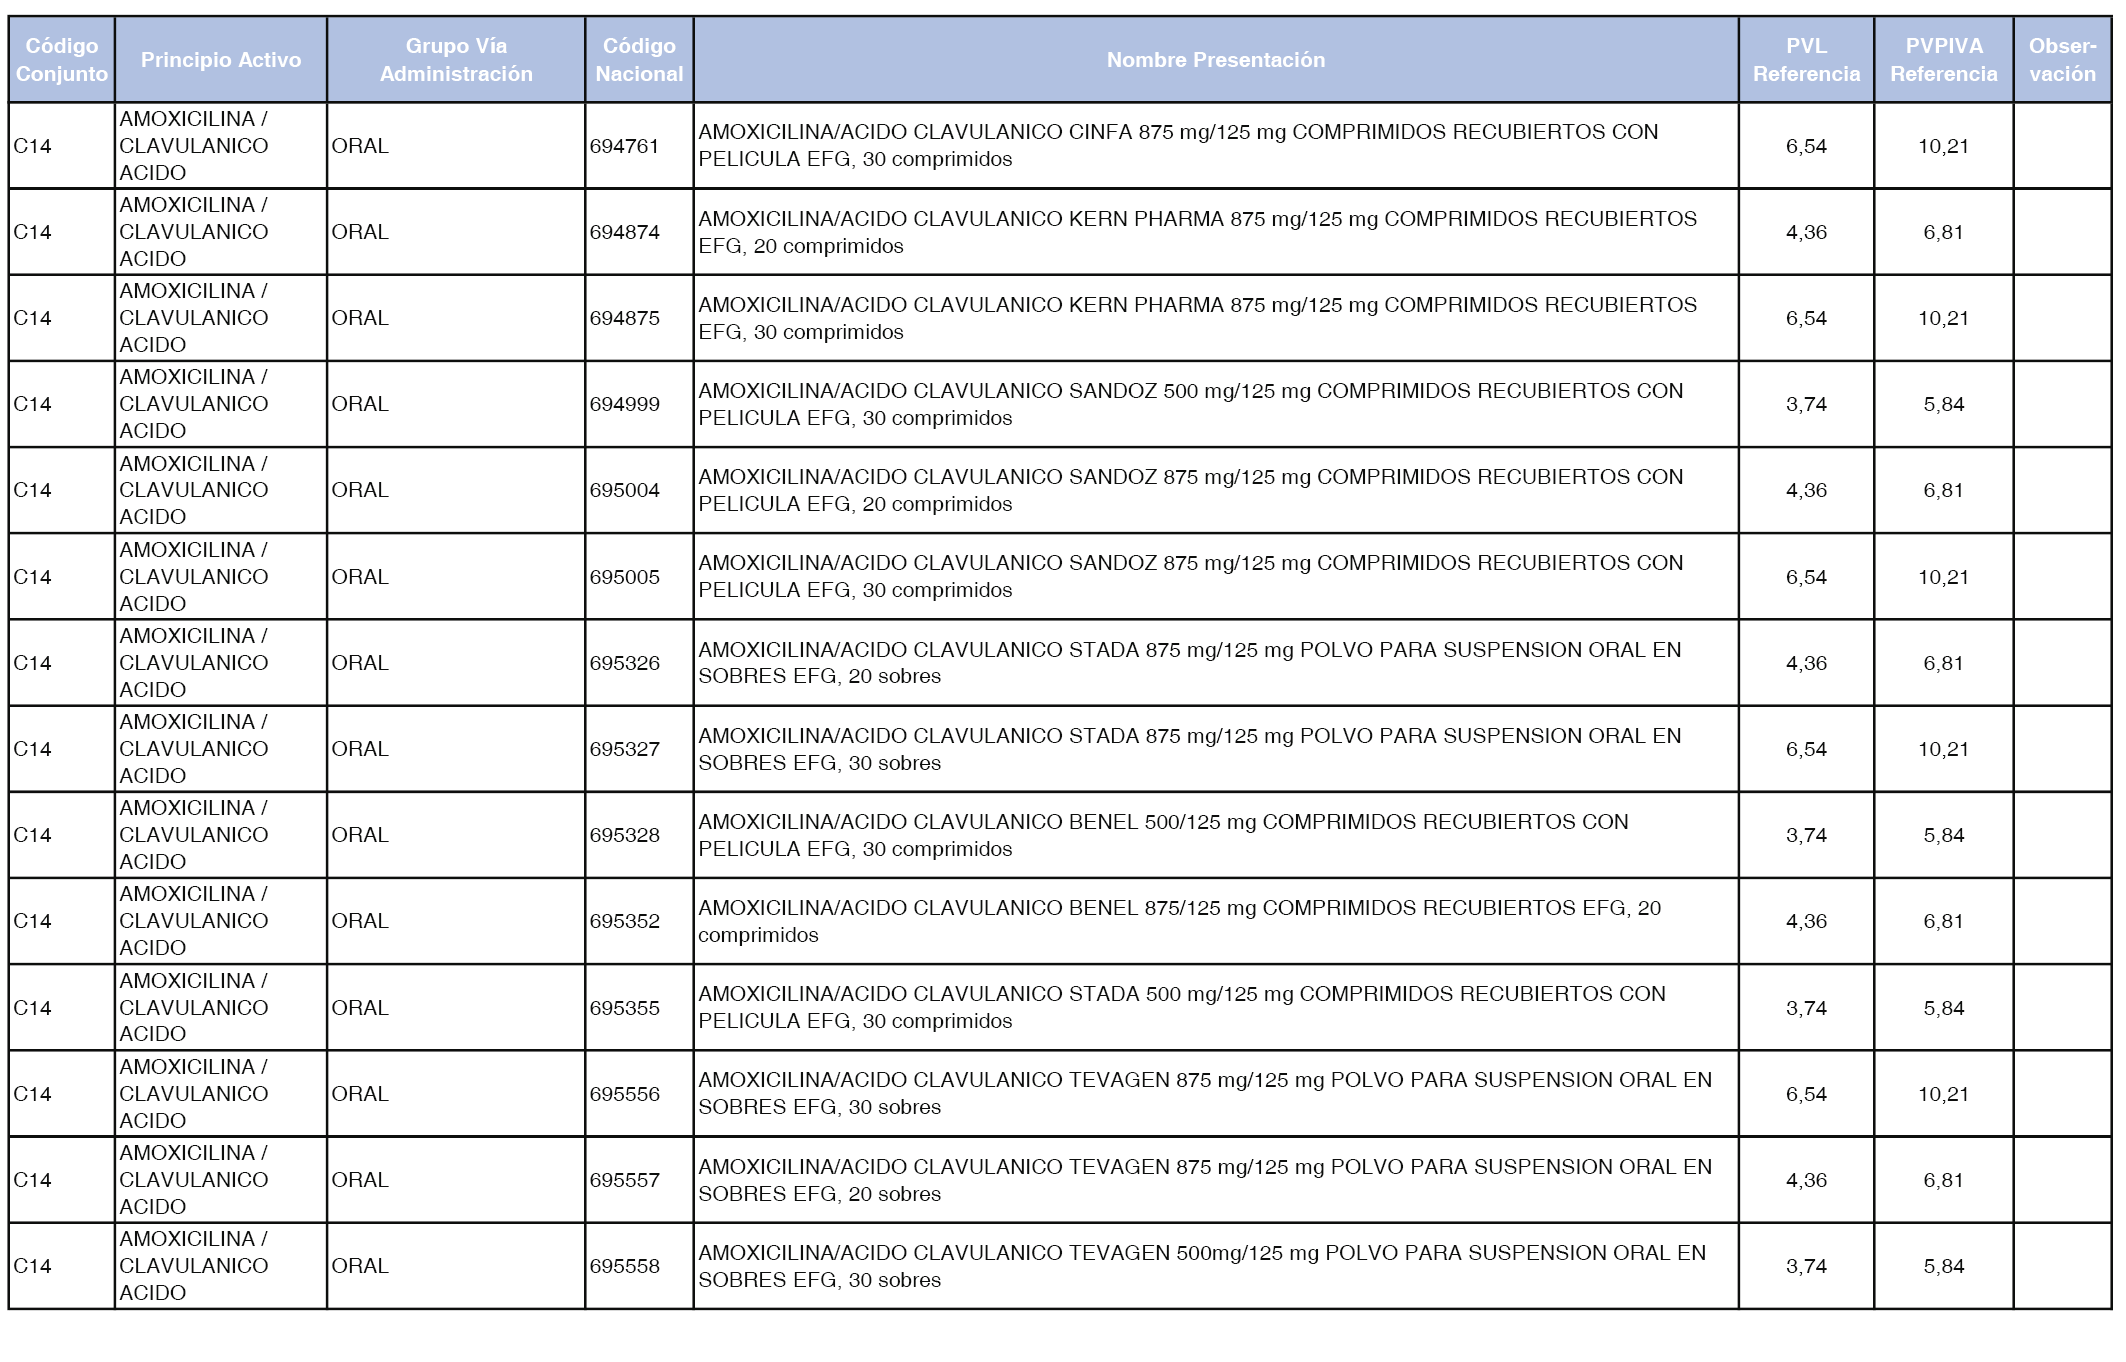Click the 'PVL Referencia' column header
Screen dimensions: 2126x1362
1806,60
